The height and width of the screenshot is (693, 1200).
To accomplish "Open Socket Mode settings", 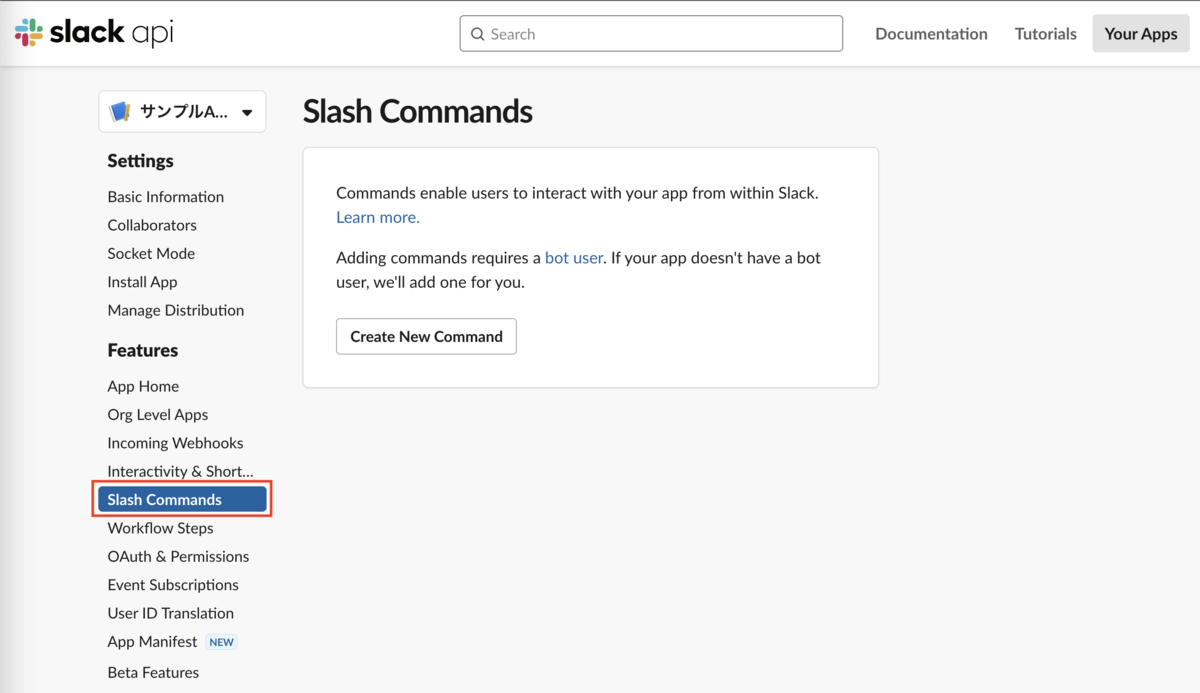I will 151,253.
